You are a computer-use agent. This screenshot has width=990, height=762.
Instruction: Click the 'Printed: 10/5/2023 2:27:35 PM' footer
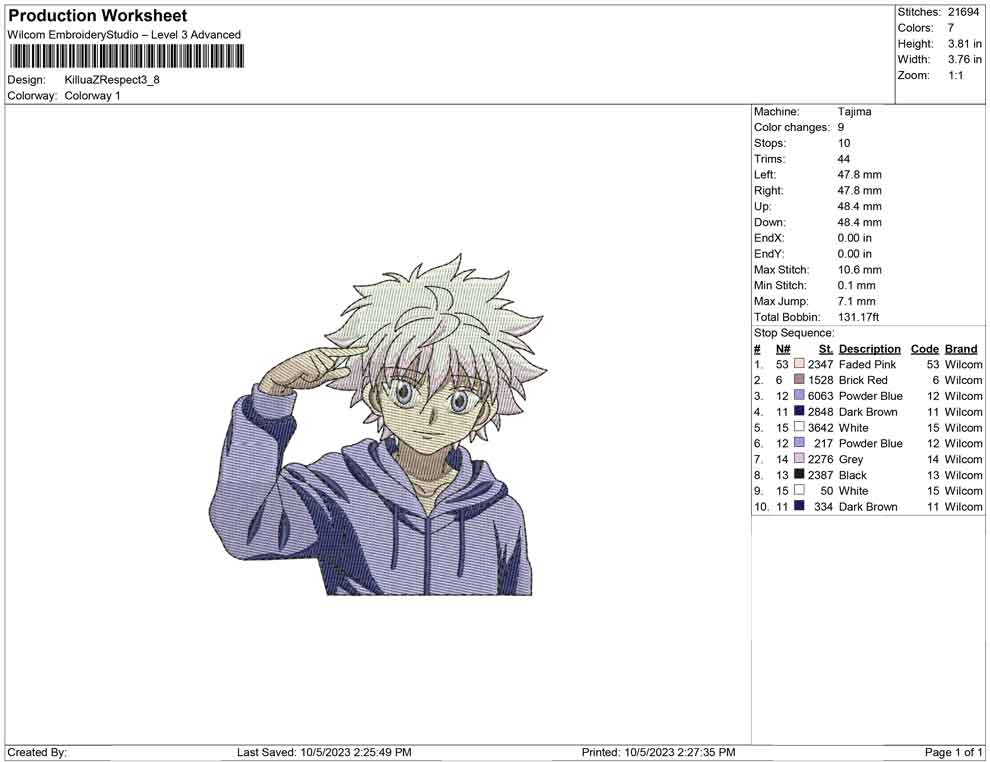point(658,752)
